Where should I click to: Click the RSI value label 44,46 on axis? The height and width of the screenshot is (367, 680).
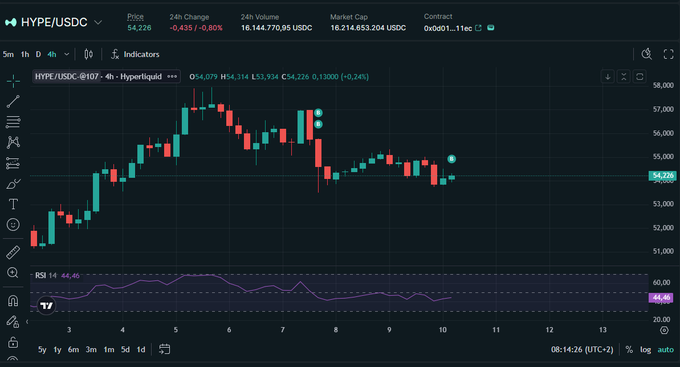[661, 298]
